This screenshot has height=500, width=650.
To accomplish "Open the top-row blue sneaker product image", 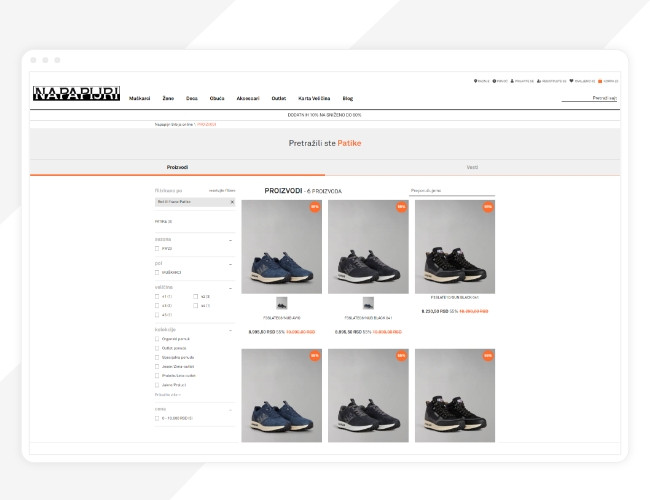I will point(281,247).
